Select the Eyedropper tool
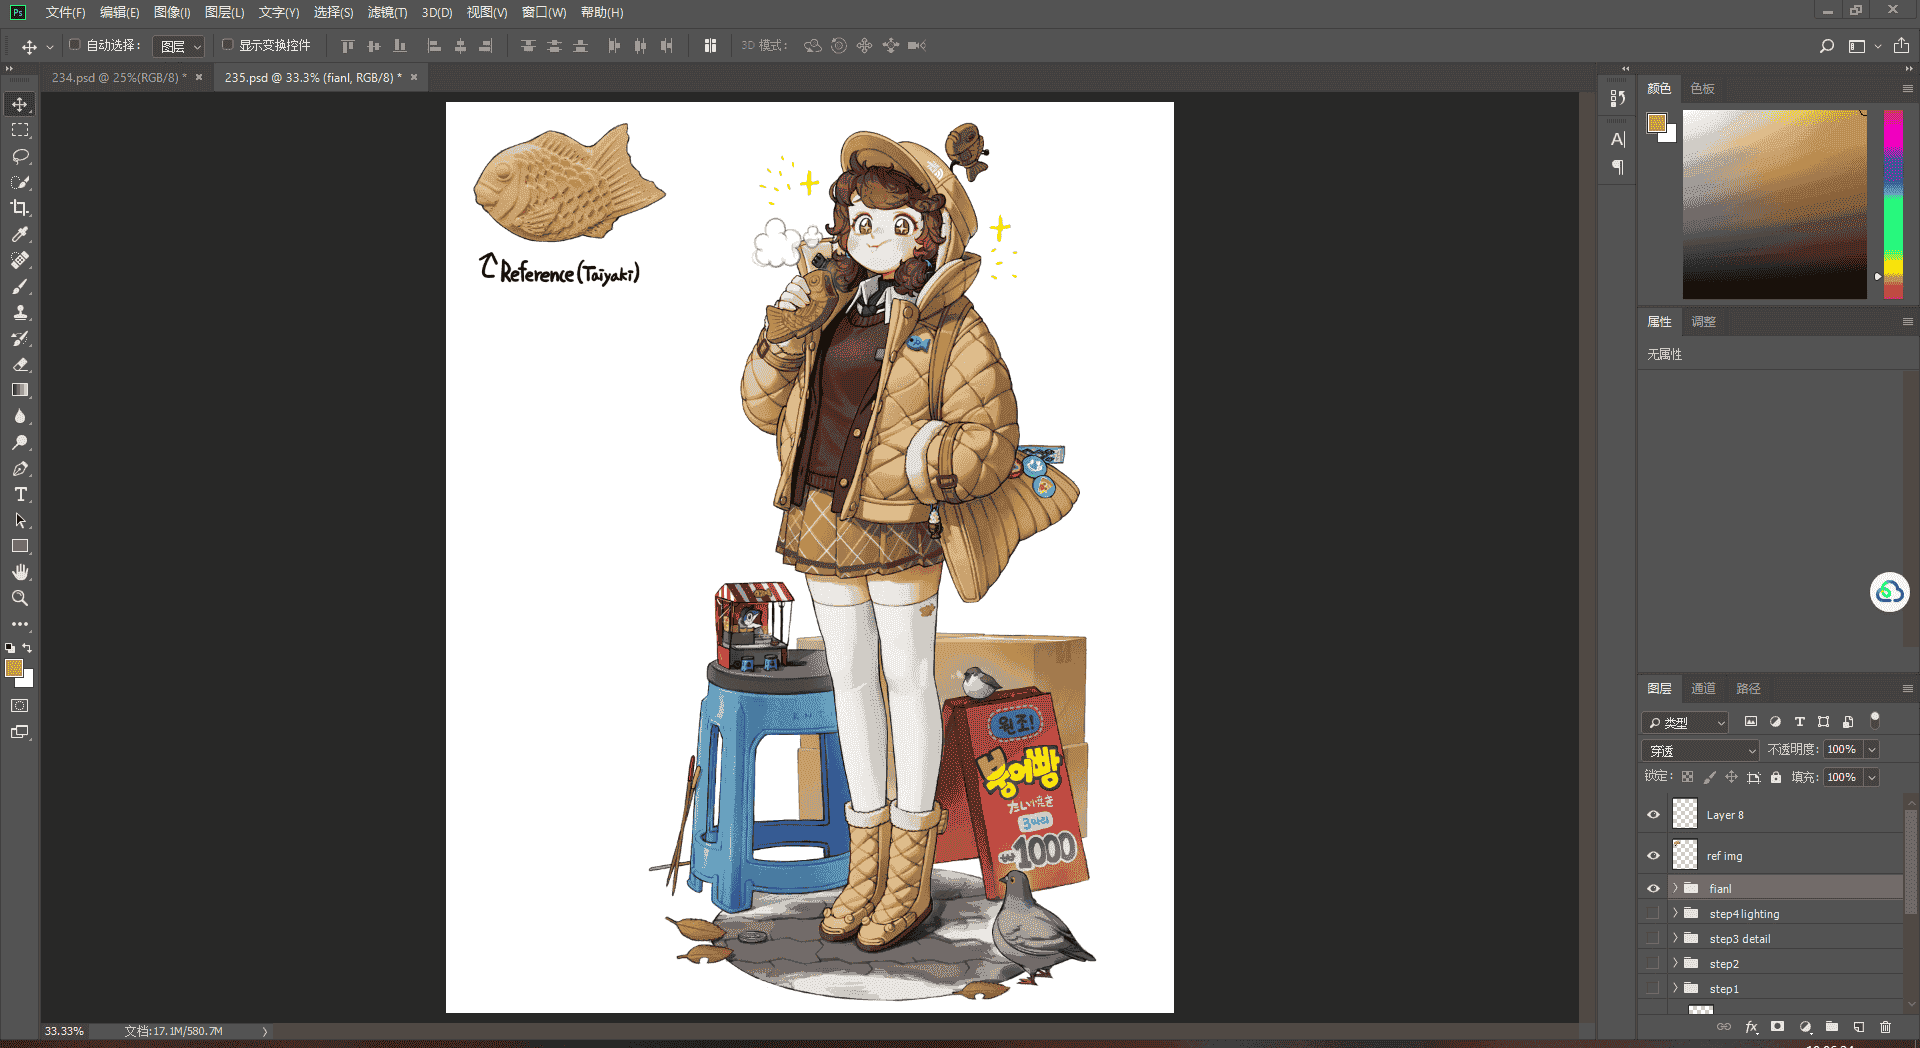Viewport: 1920px width, 1048px height. click(x=20, y=234)
